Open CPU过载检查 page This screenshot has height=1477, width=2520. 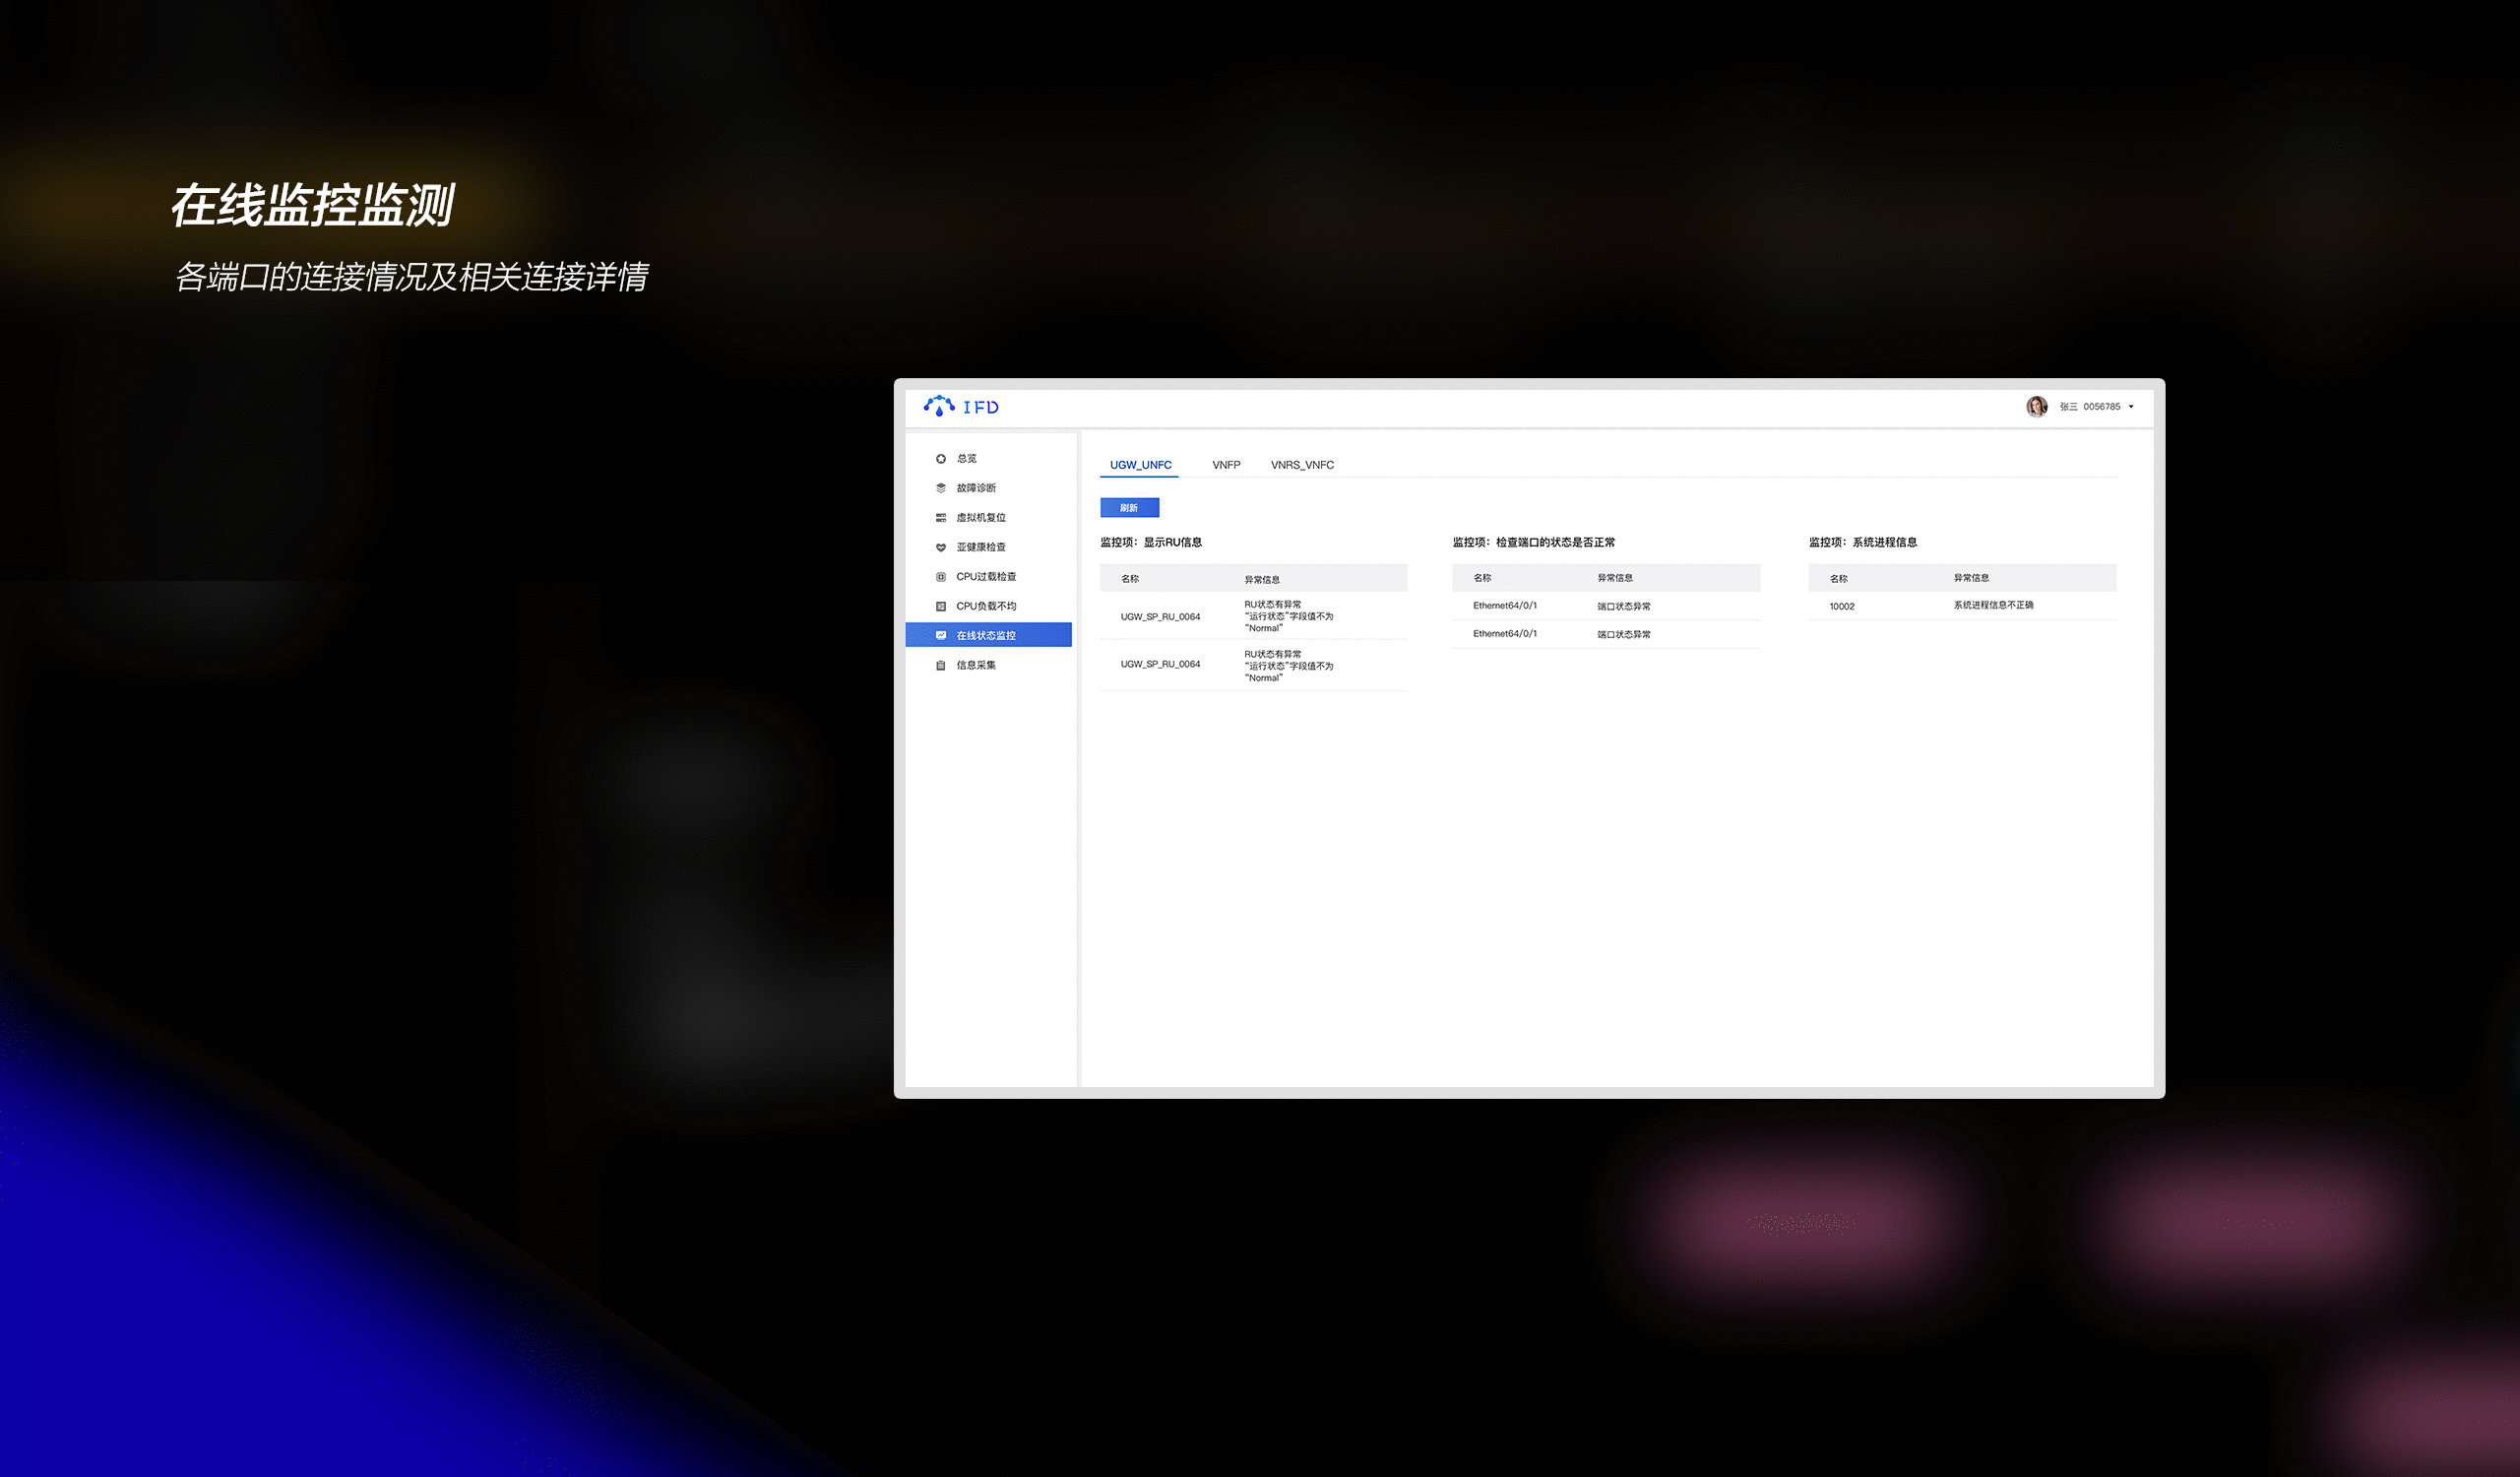point(988,577)
